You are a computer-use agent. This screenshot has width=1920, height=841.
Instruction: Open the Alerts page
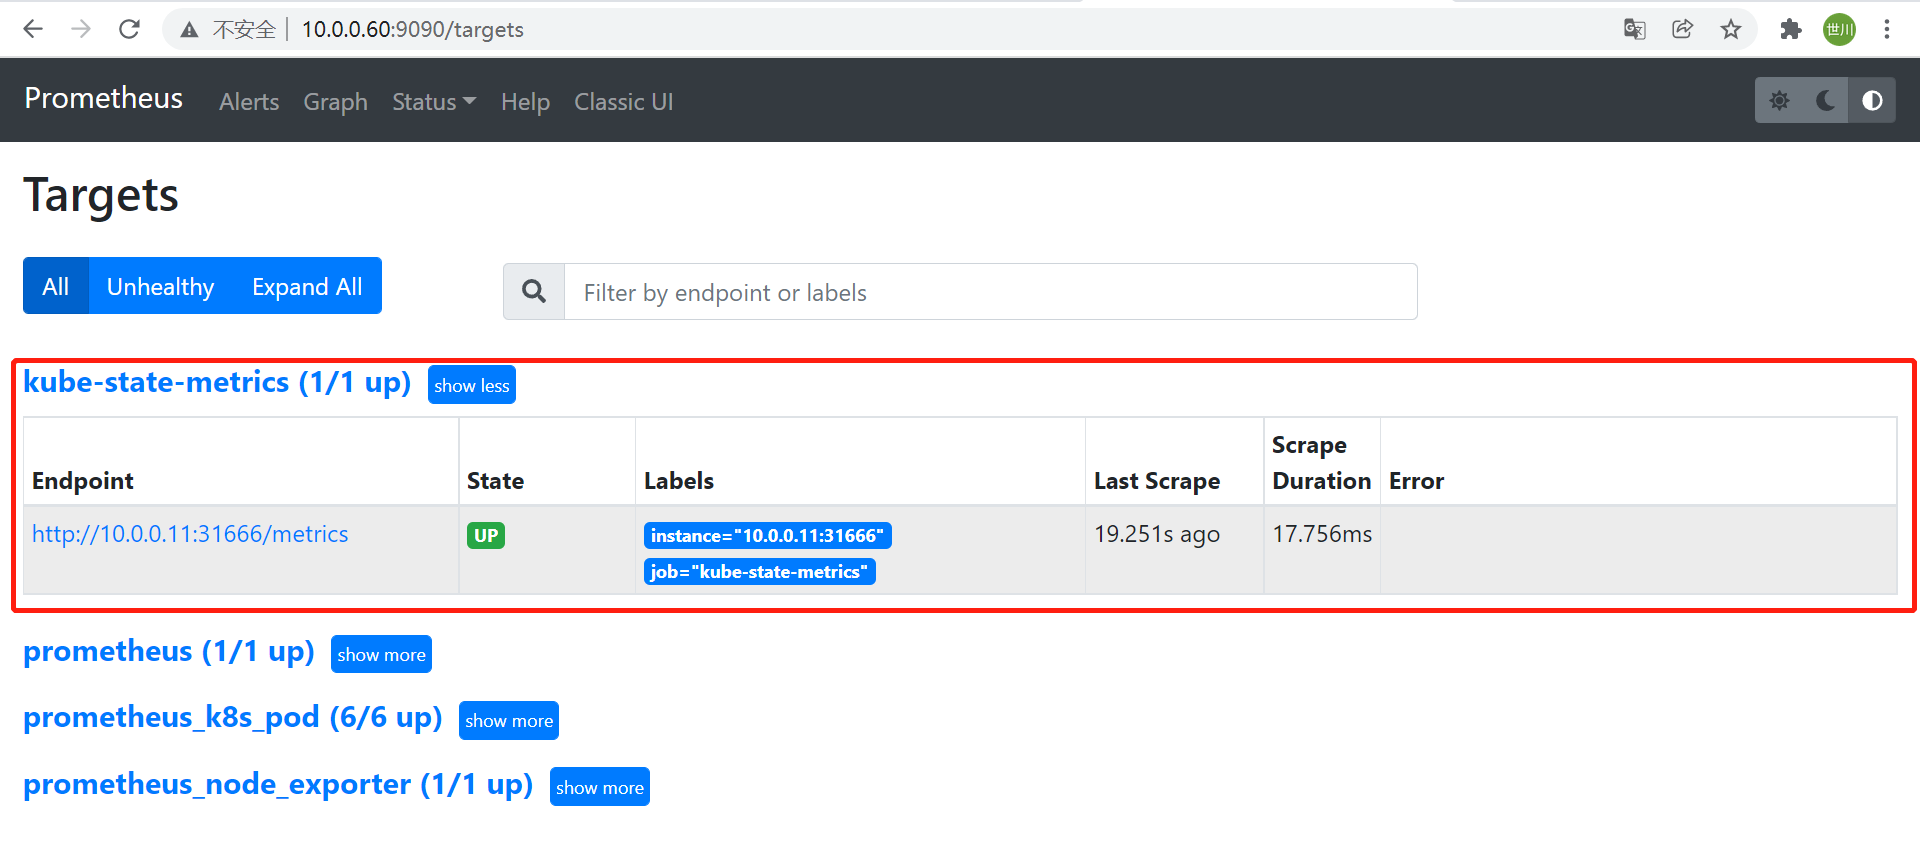click(x=249, y=102)
